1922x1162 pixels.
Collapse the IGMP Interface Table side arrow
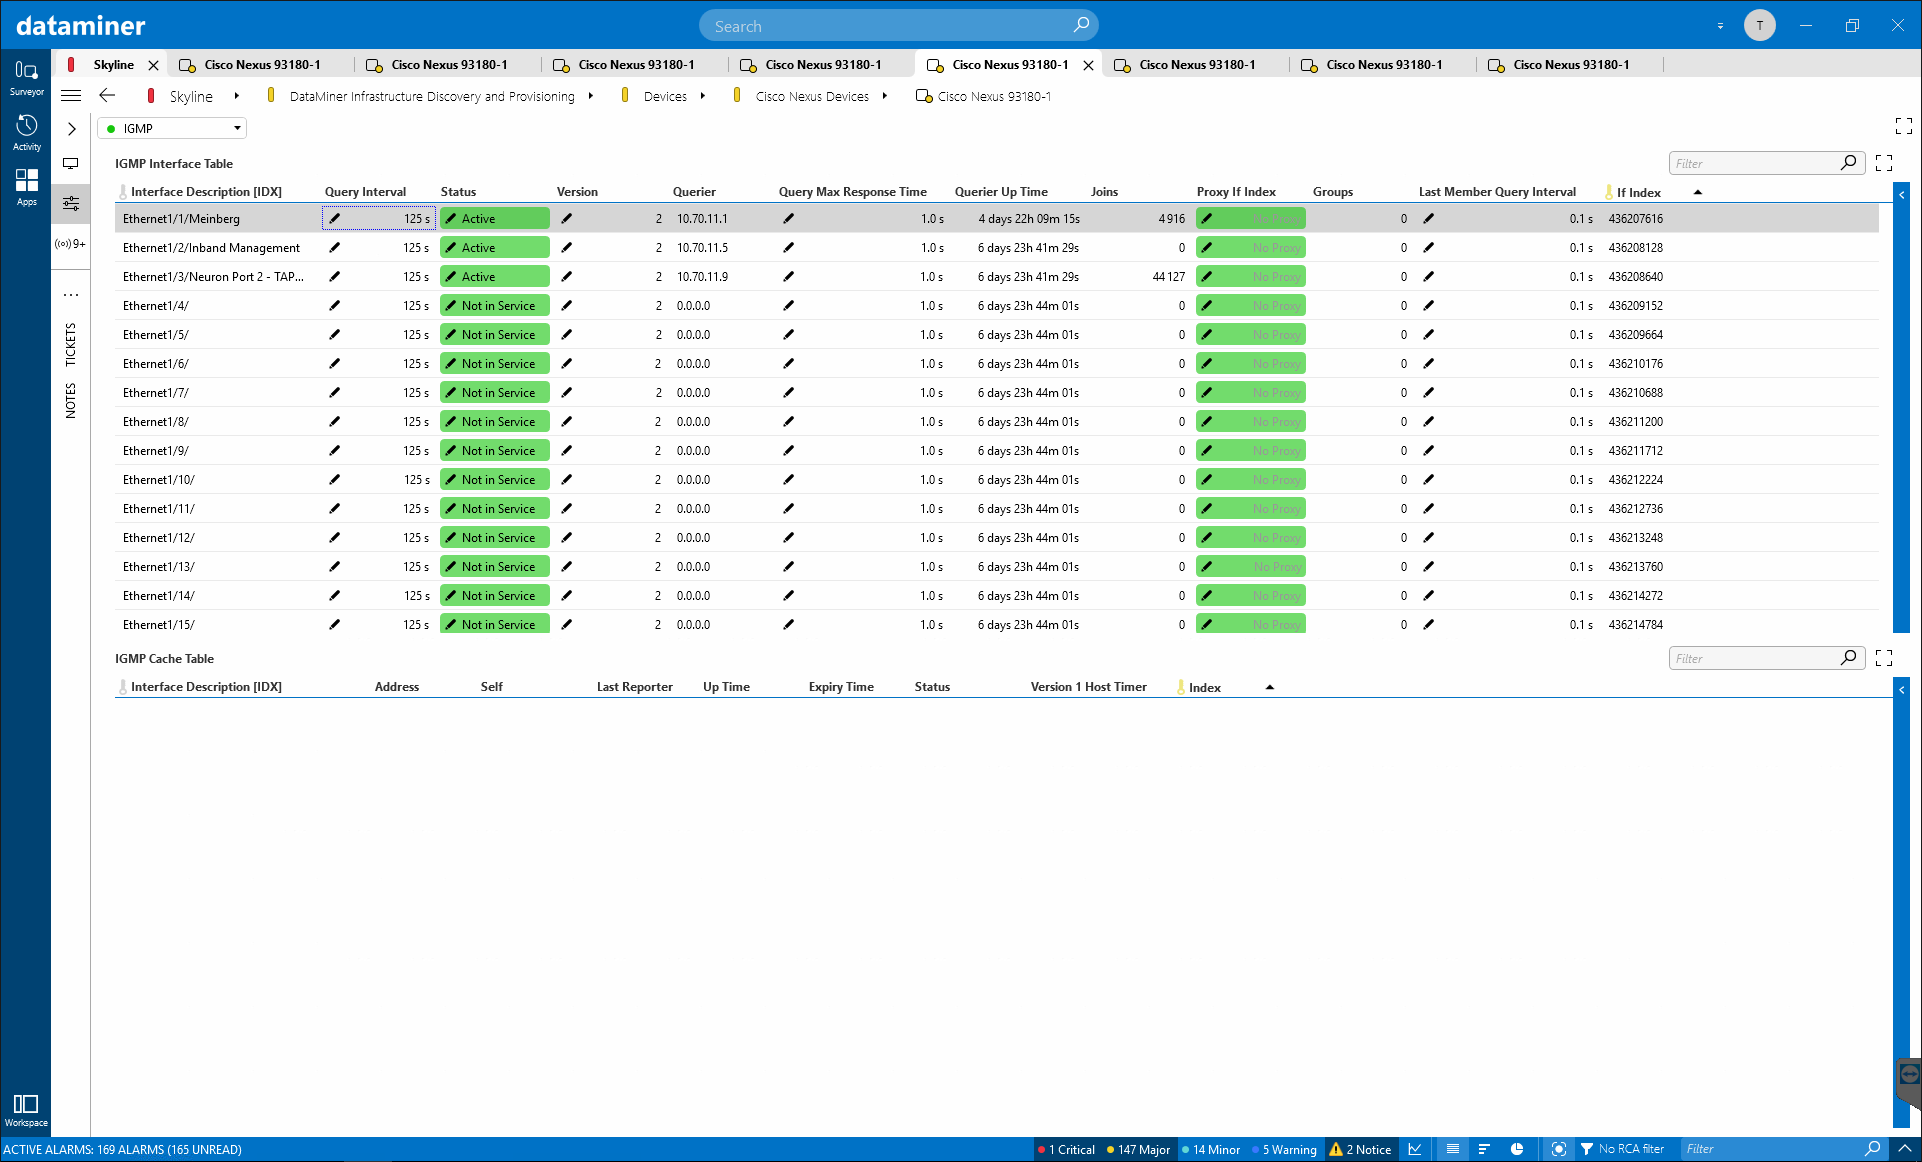(1902, 195)
